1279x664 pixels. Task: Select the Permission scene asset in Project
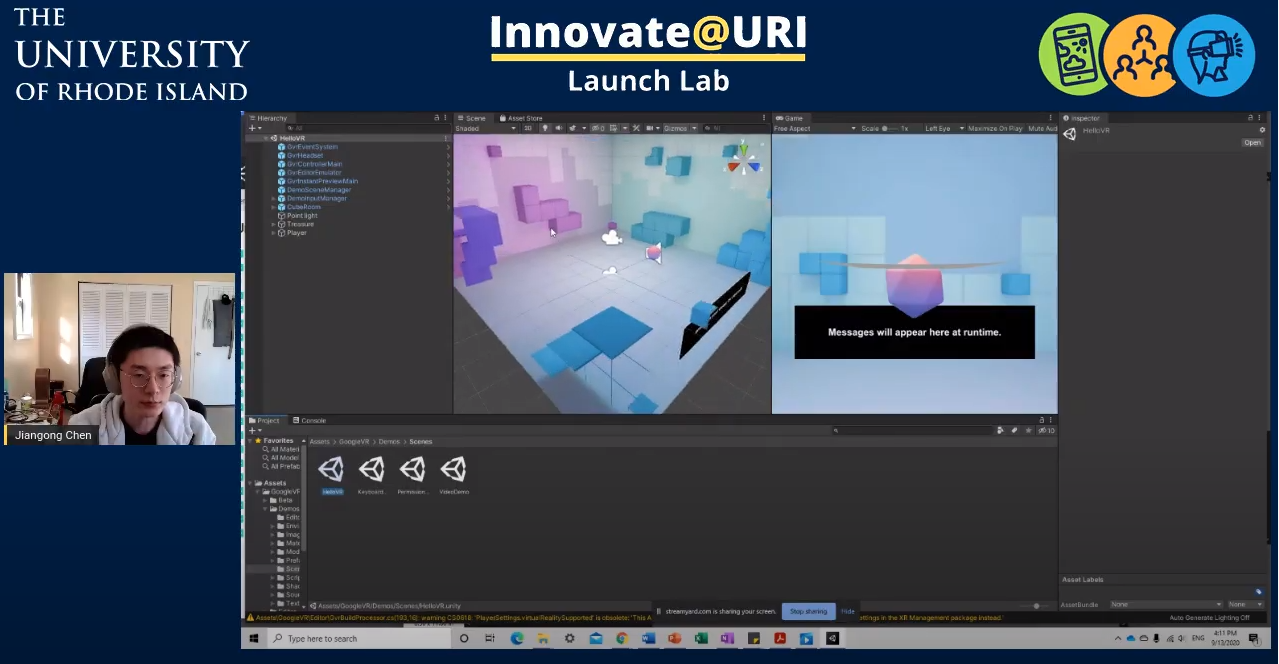[x=412, y=469]
